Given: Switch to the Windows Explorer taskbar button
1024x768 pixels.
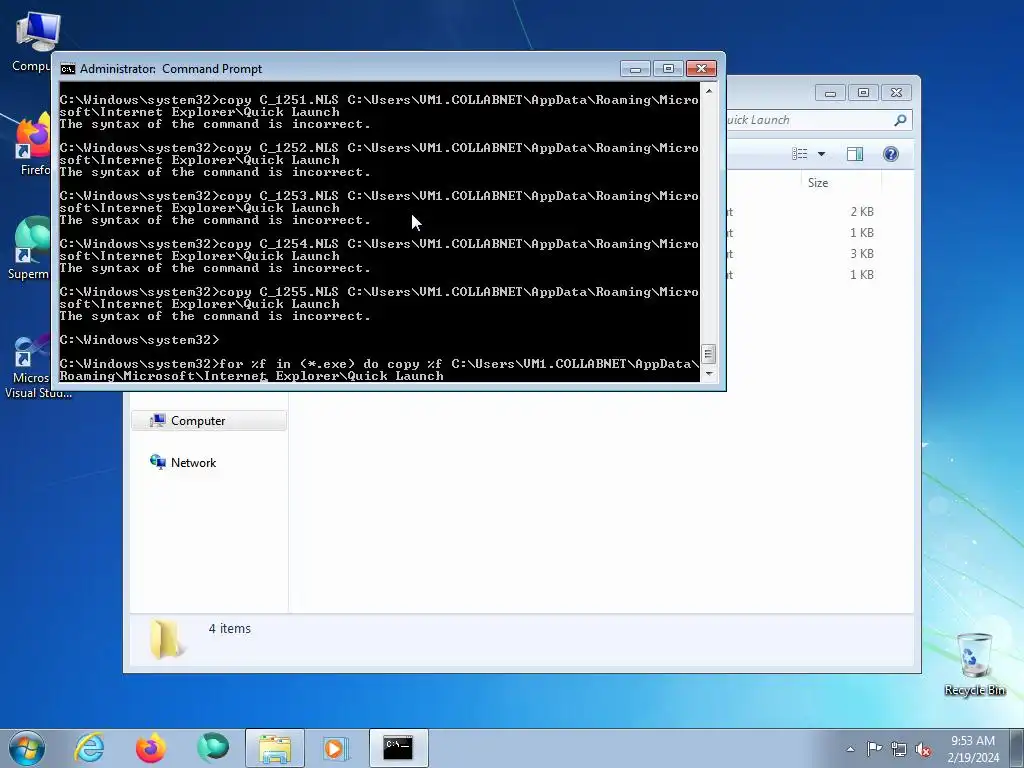Looking at the screenshot, I should pos(275,748).
